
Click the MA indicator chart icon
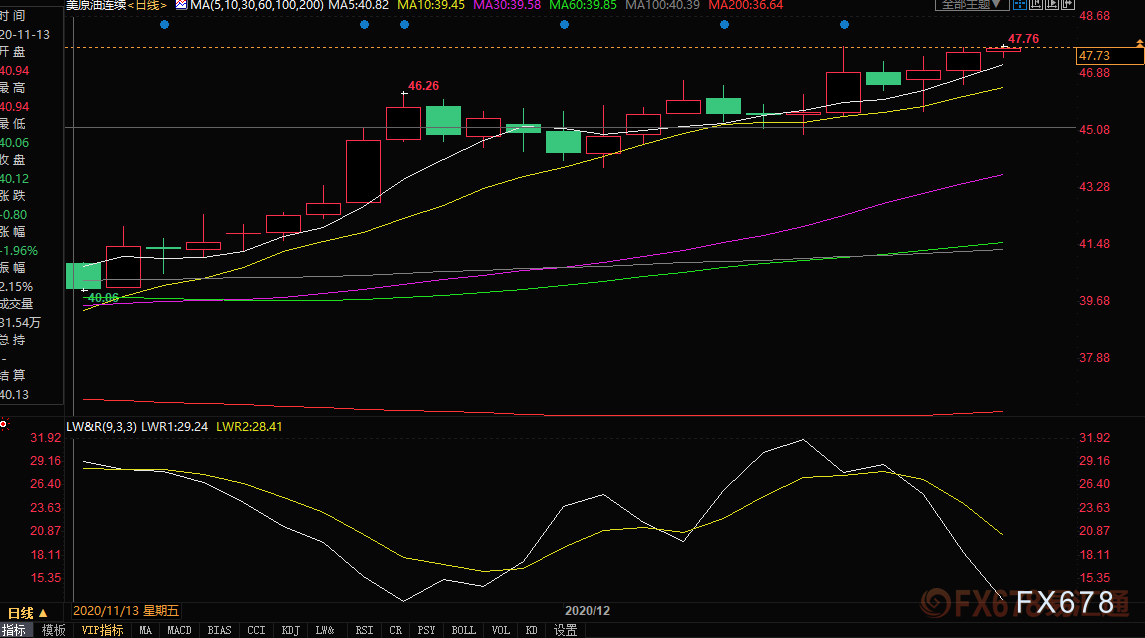pyautogui.click(x=181, y=5)
